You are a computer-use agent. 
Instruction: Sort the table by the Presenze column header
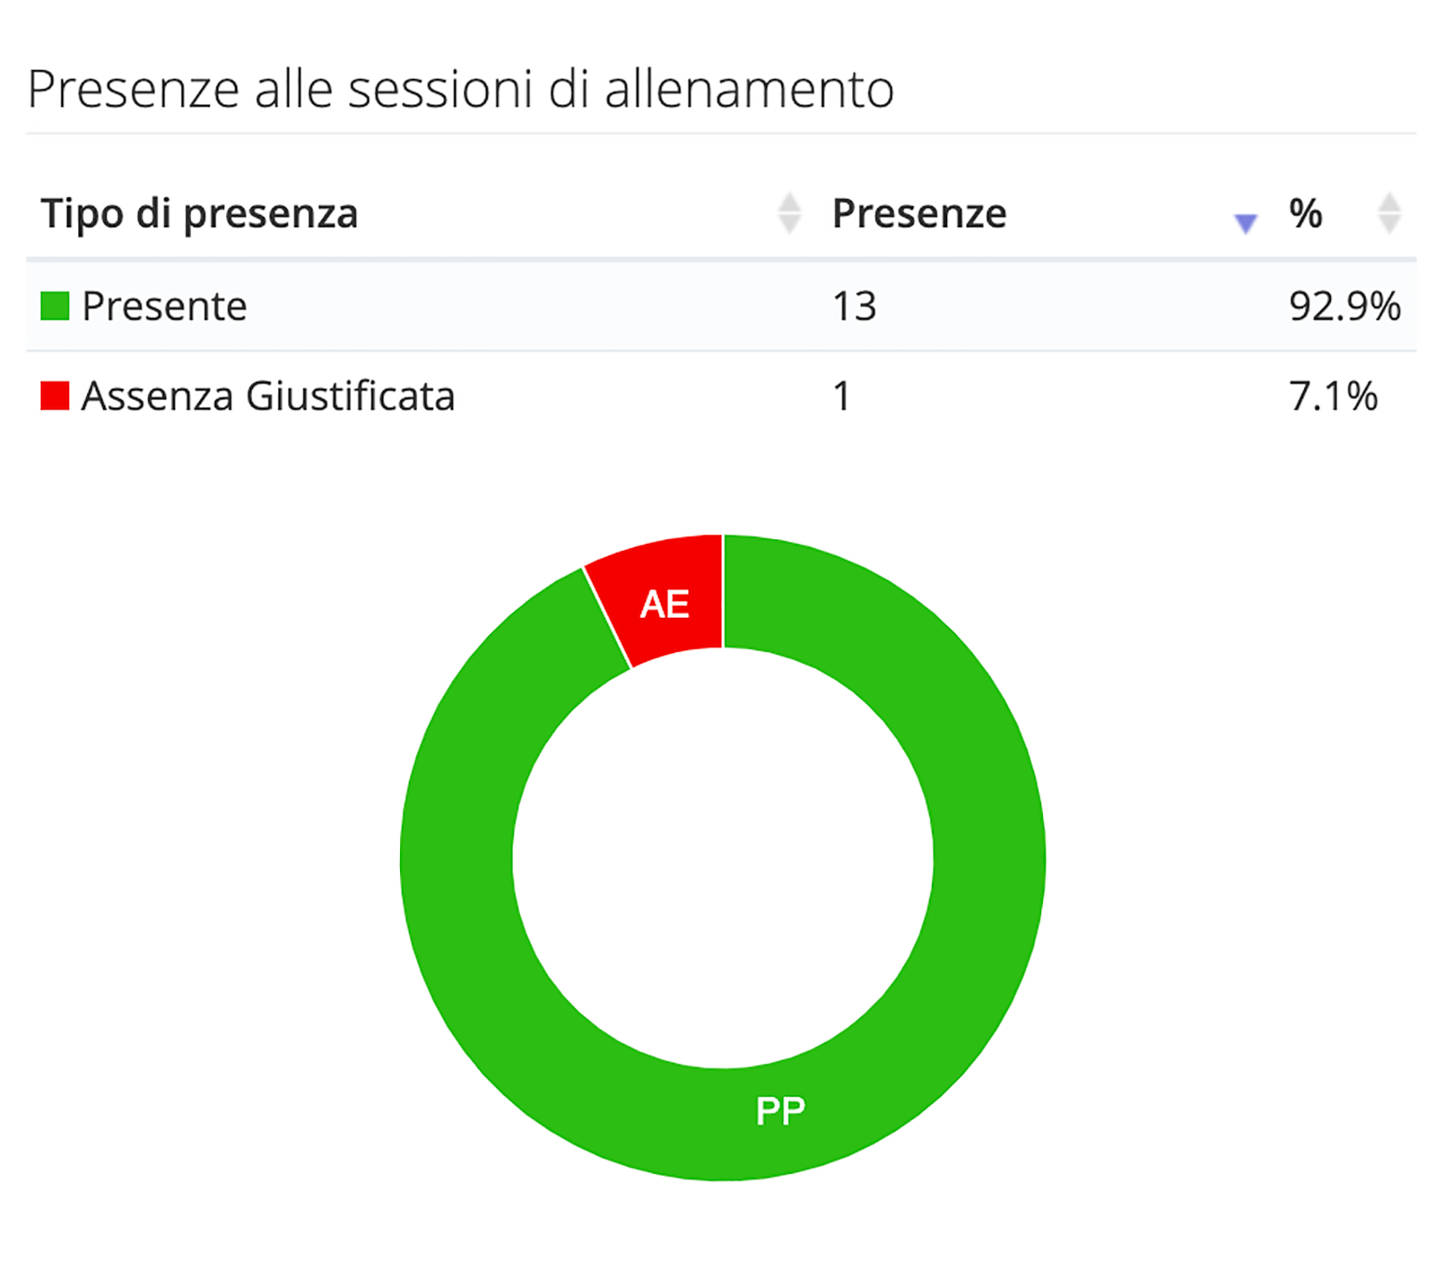(x=918, y=212)
